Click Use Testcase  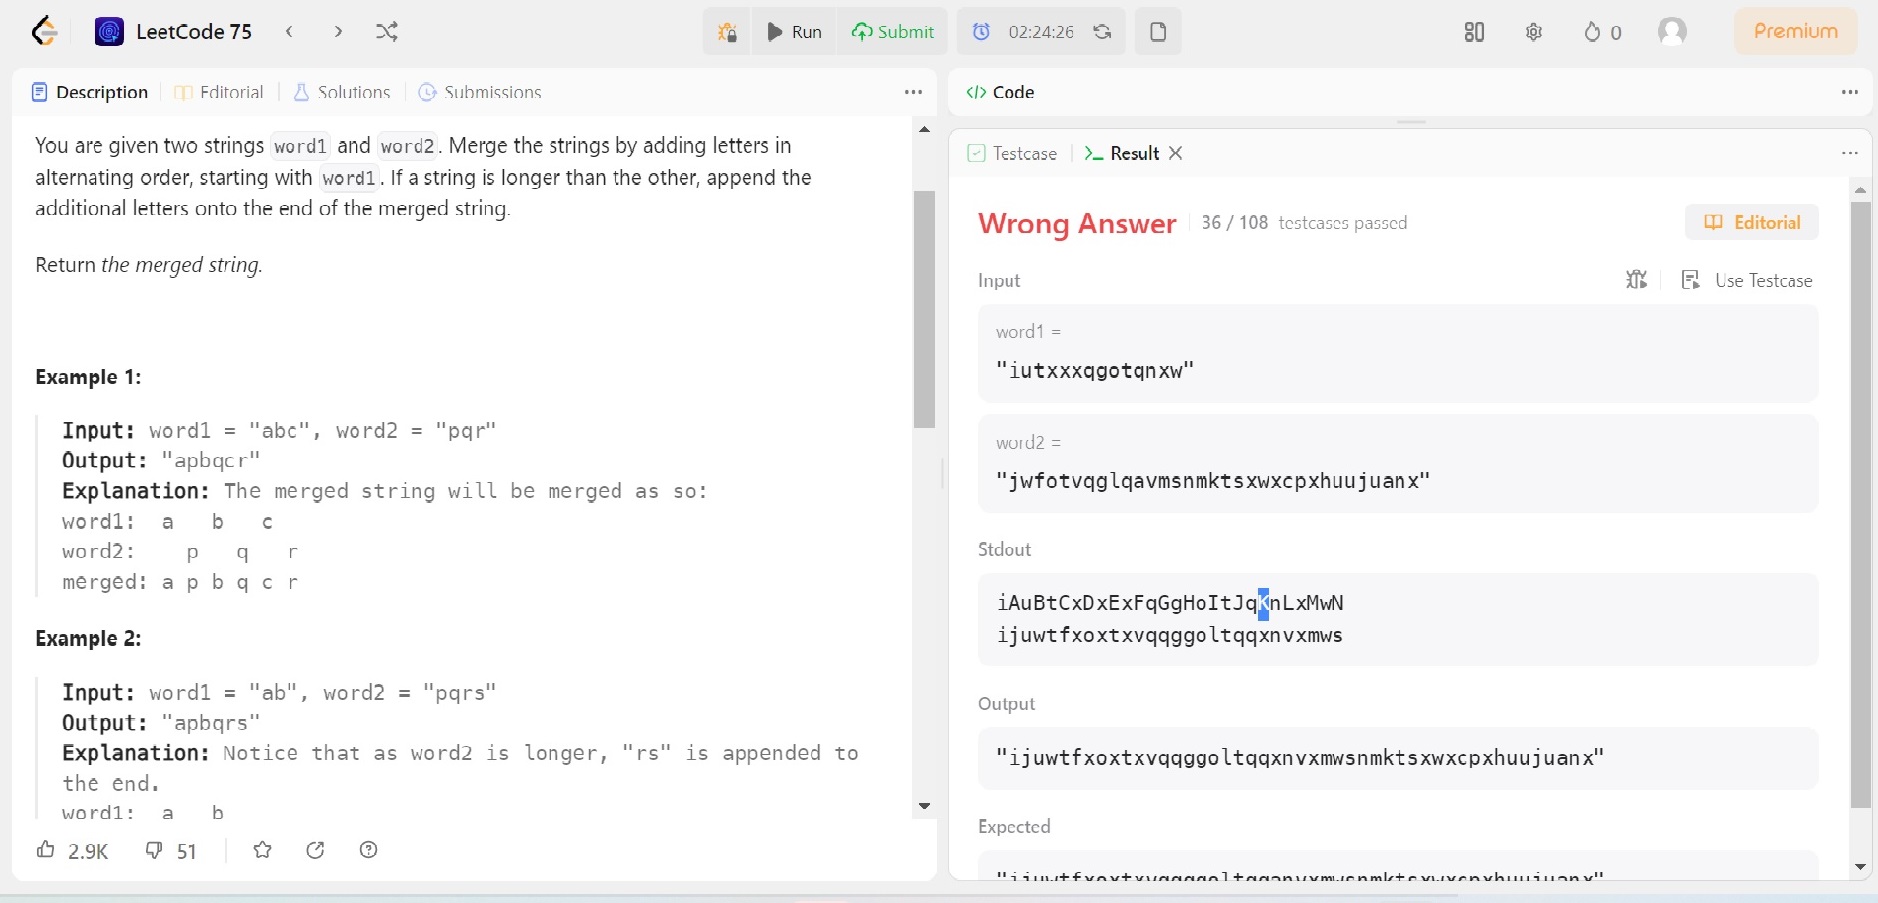tap(1747, 280)
